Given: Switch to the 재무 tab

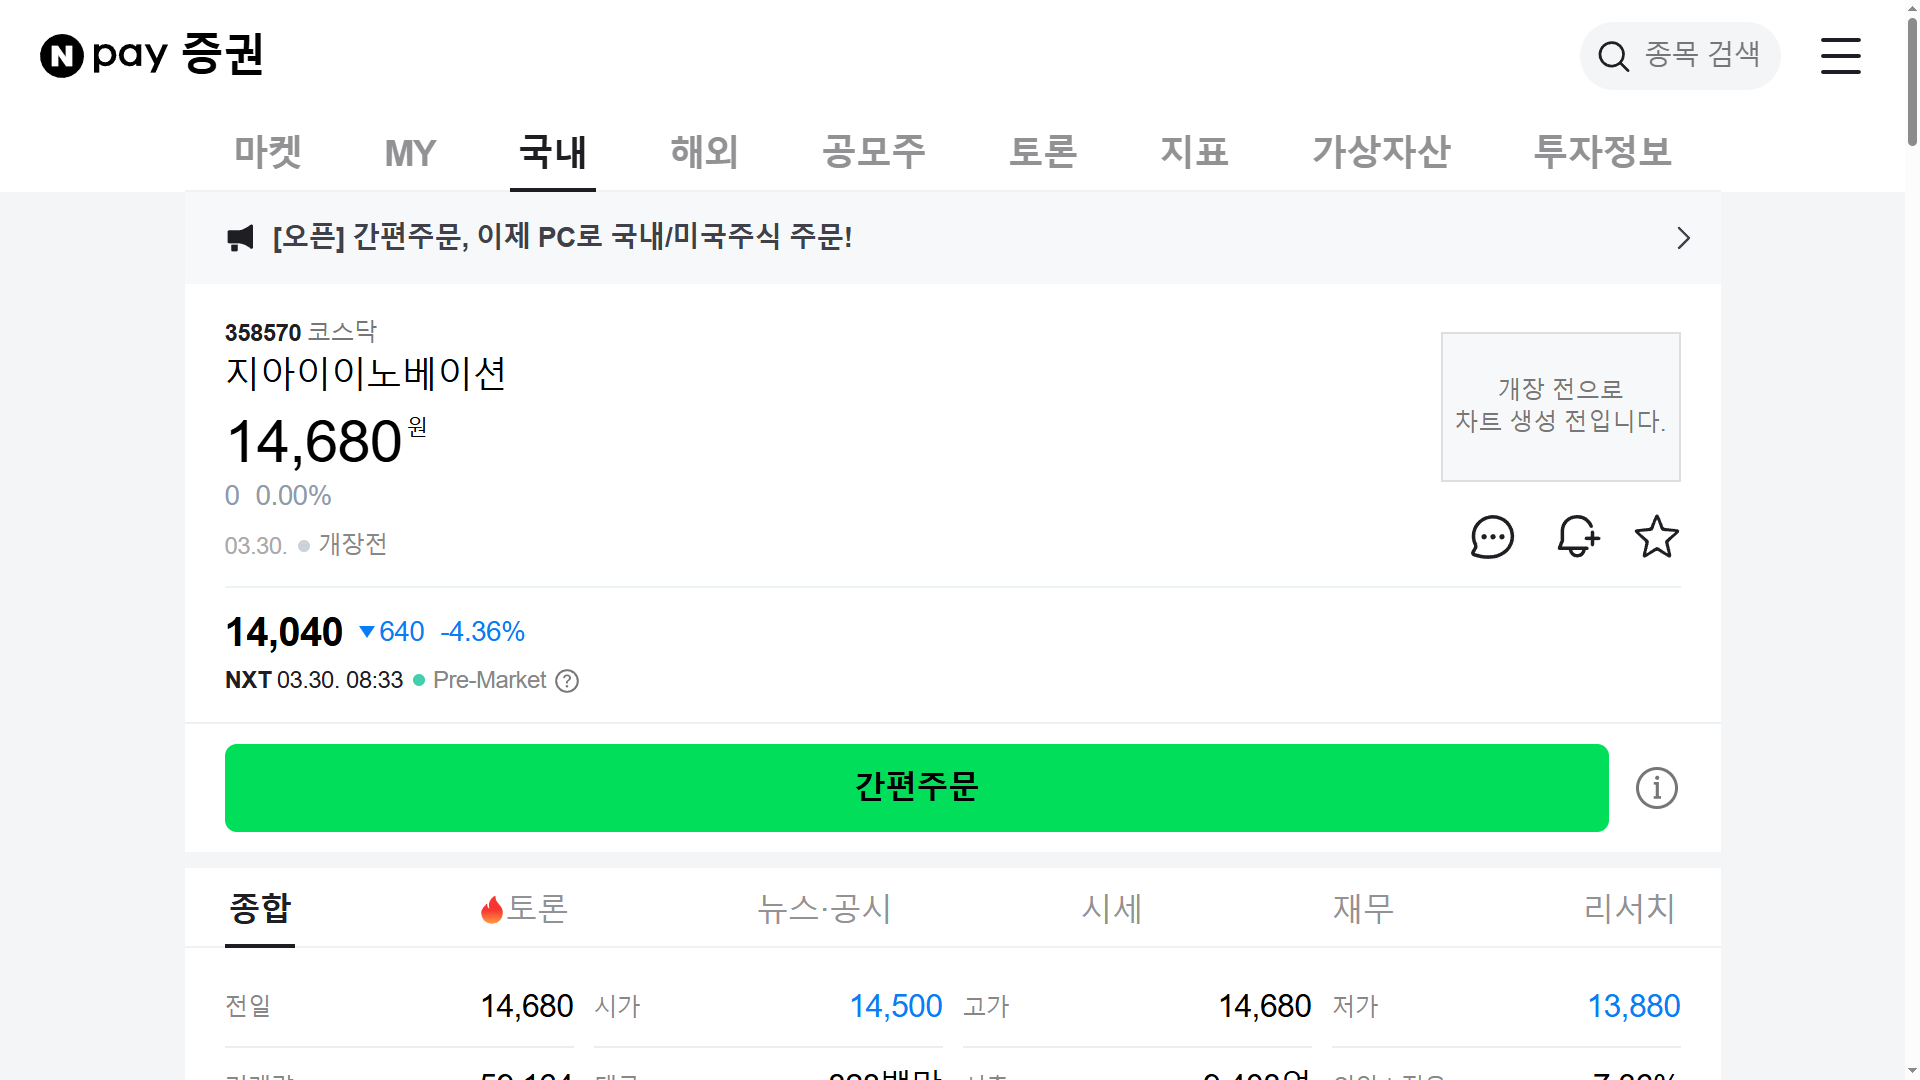Looking at the screenshot, I should coord(1362,909).
